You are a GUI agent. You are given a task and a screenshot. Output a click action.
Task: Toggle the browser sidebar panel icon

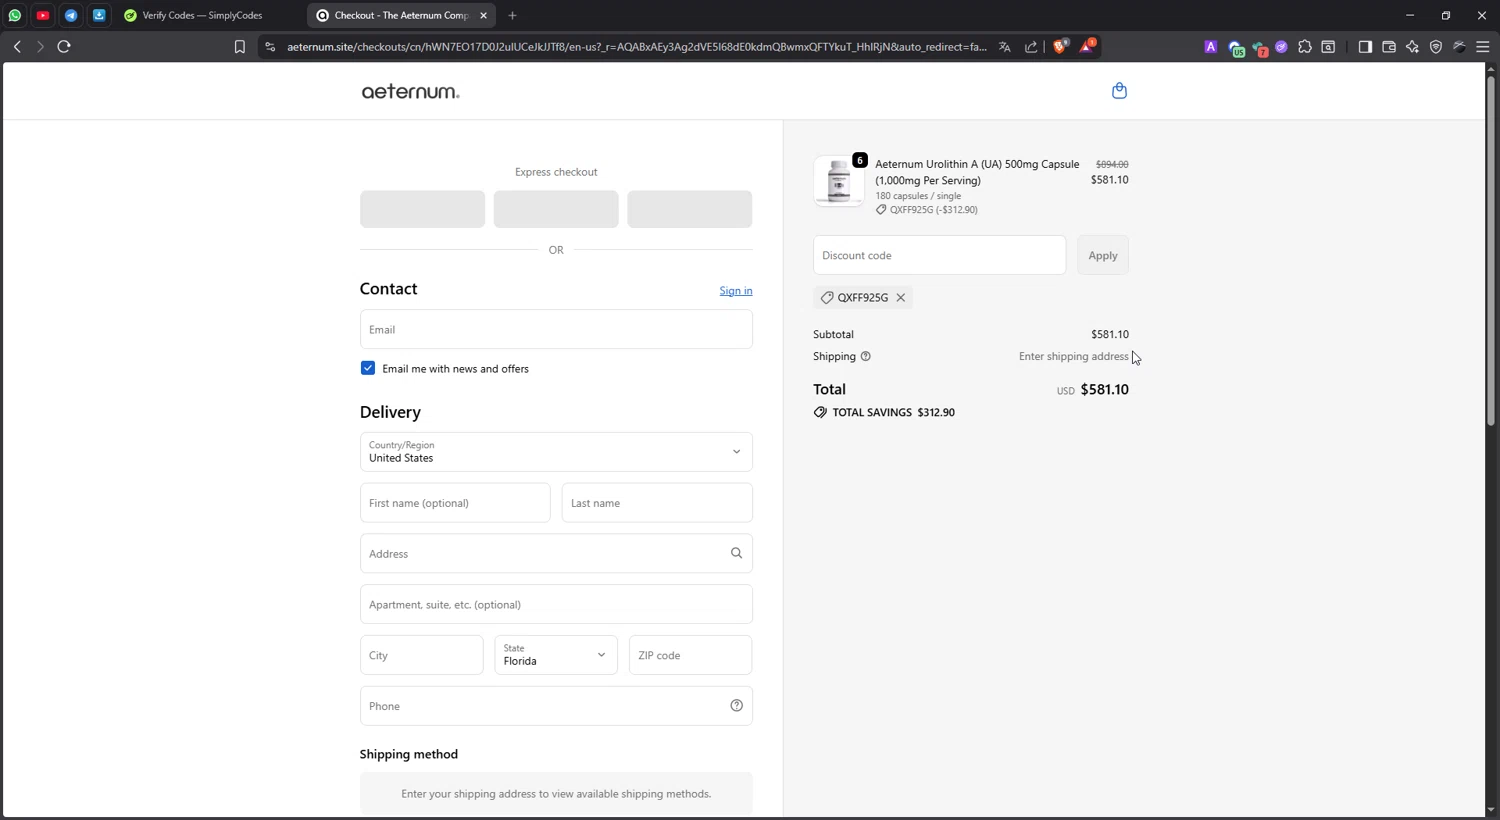(1365, 47)
